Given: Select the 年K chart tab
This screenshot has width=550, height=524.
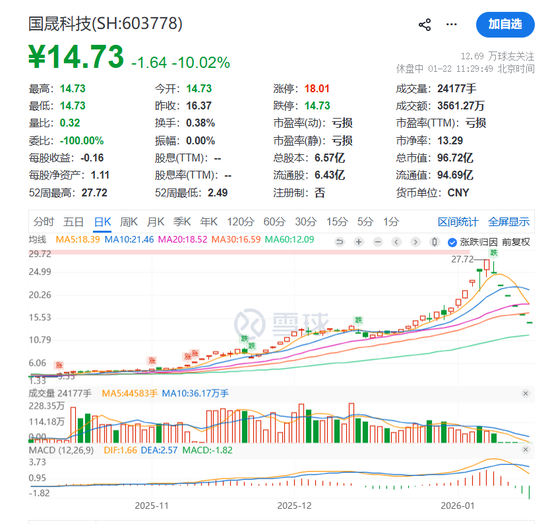Looking at the screenshot, I should coord(209,222).
